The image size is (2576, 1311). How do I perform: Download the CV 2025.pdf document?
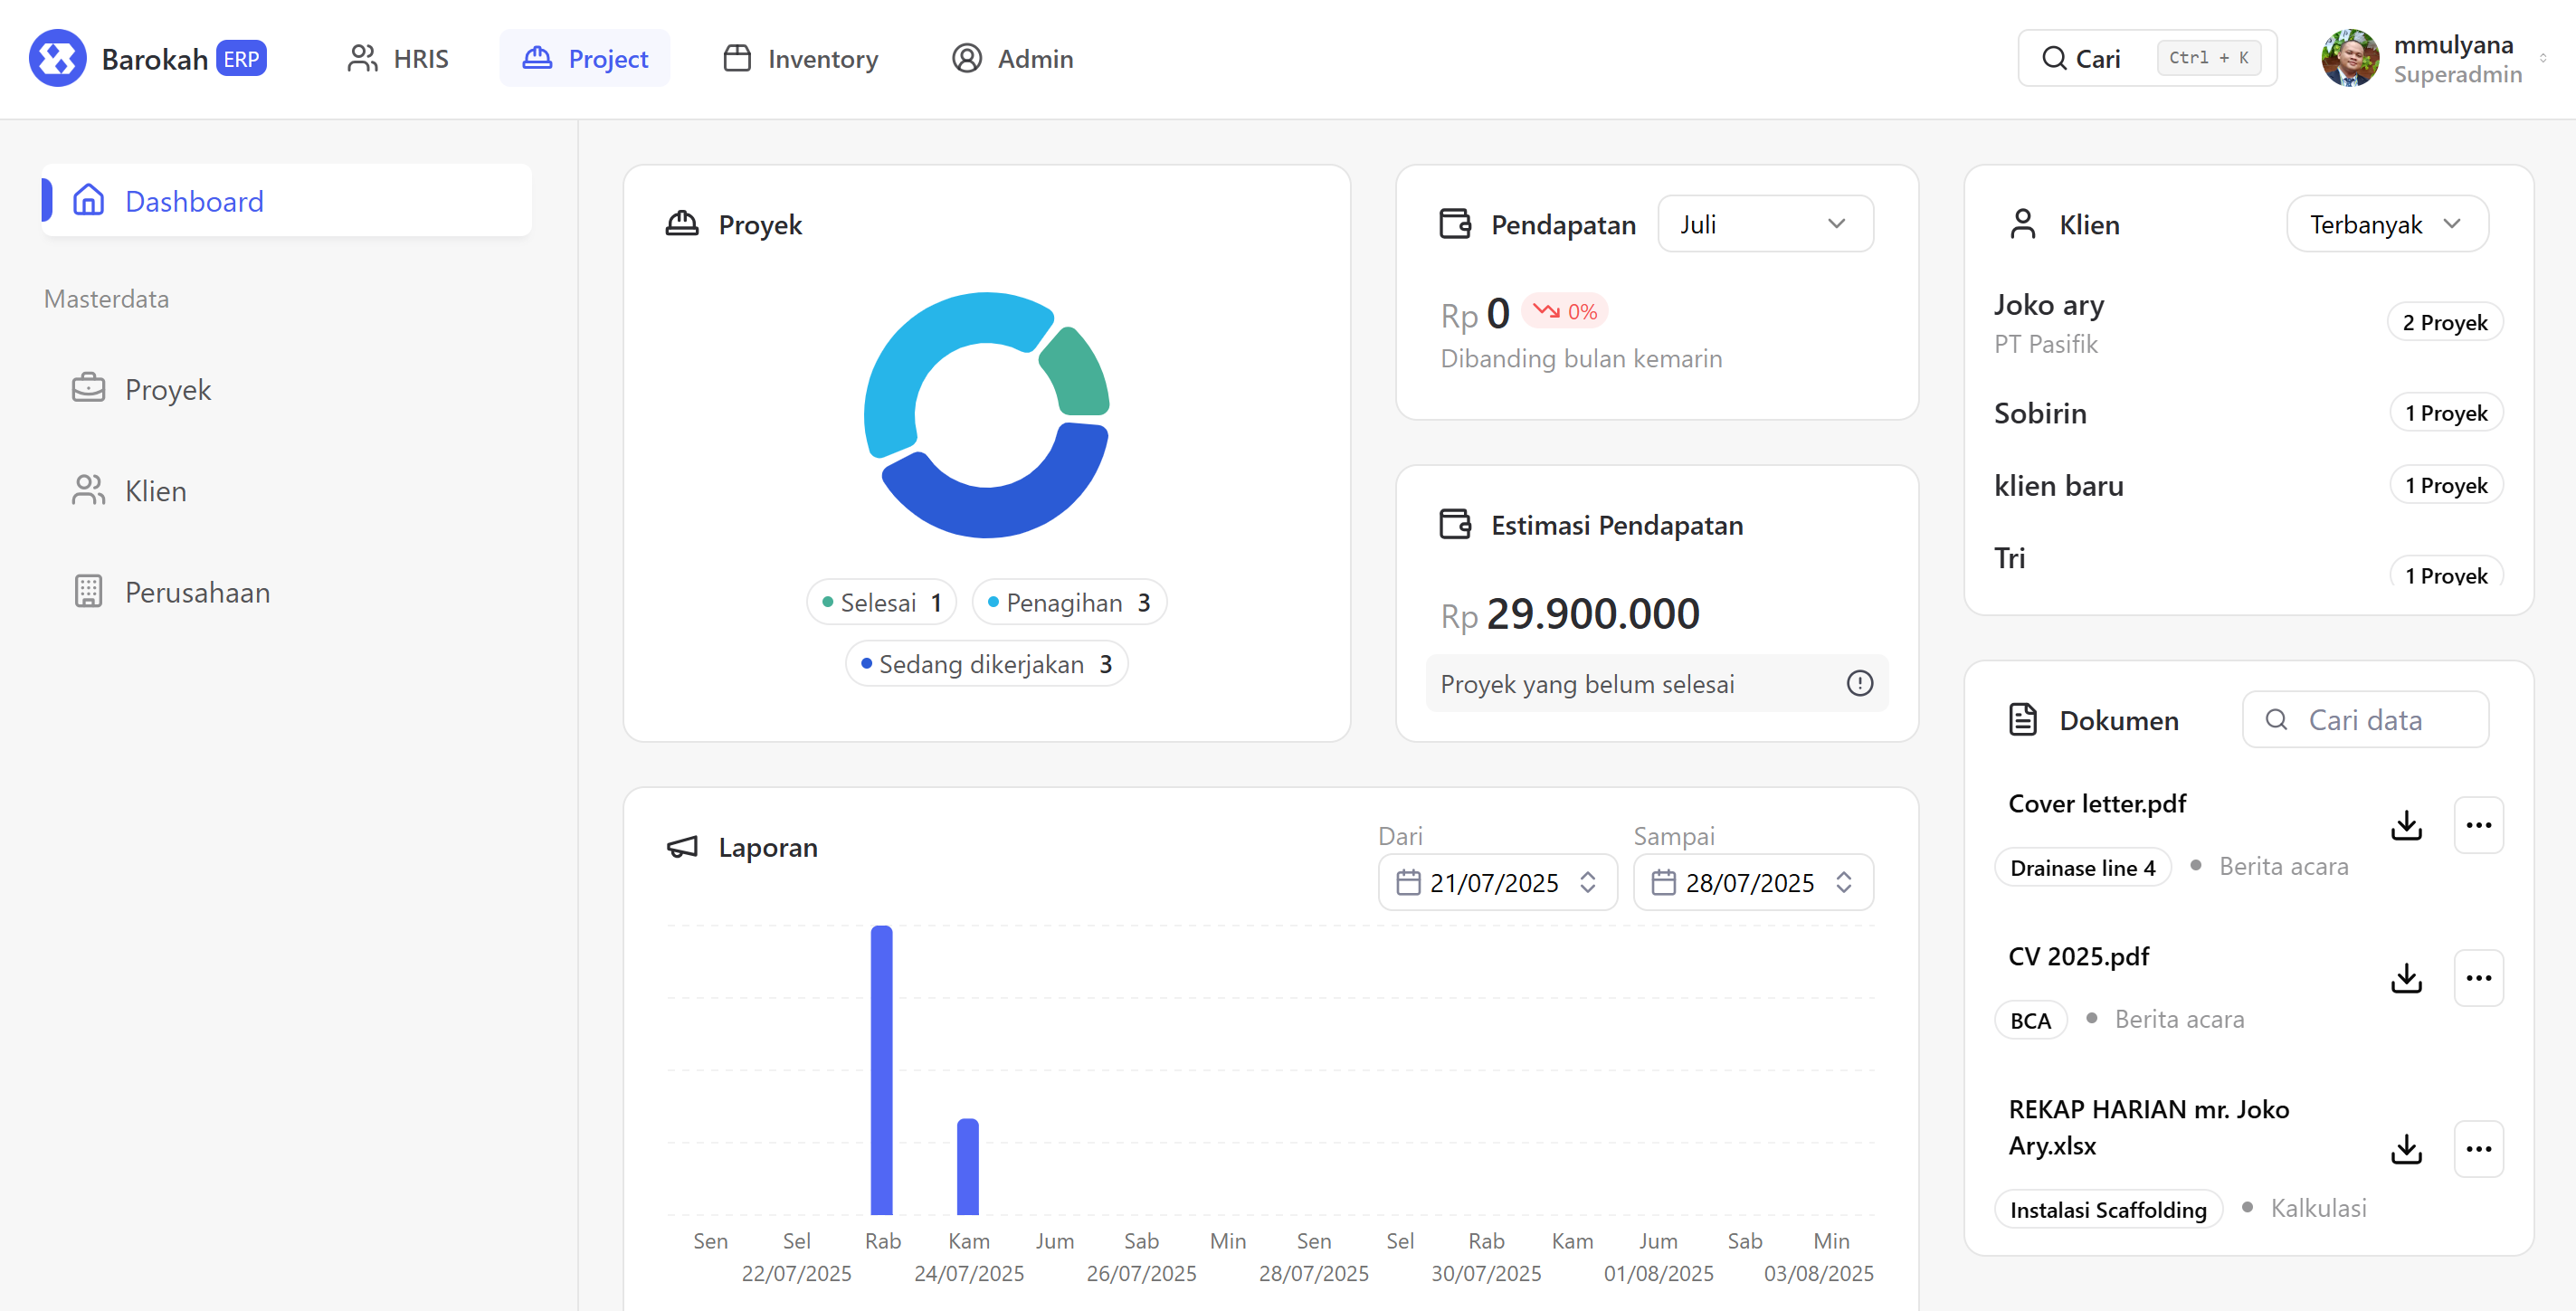2405,977
